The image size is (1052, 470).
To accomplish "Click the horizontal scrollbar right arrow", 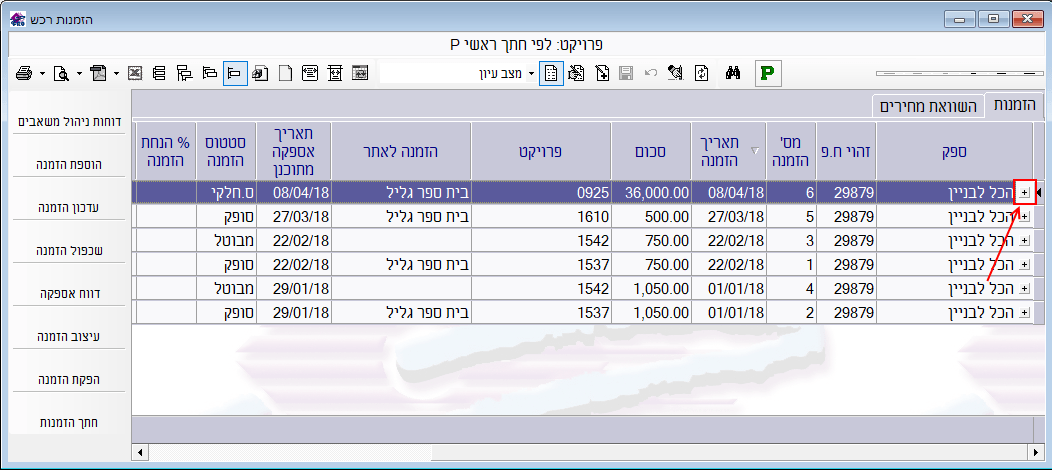I will click(x=1024, y=453).
